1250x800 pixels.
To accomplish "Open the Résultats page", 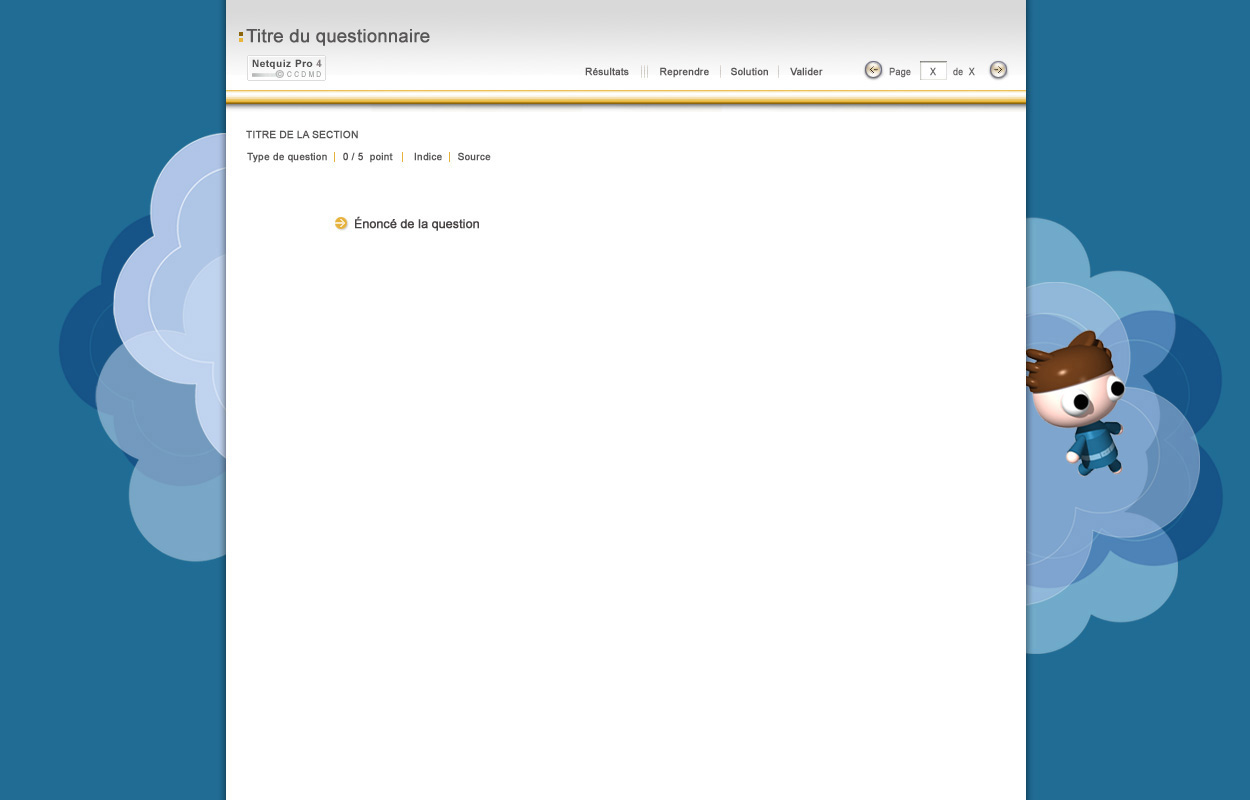I will coord(607,72).
